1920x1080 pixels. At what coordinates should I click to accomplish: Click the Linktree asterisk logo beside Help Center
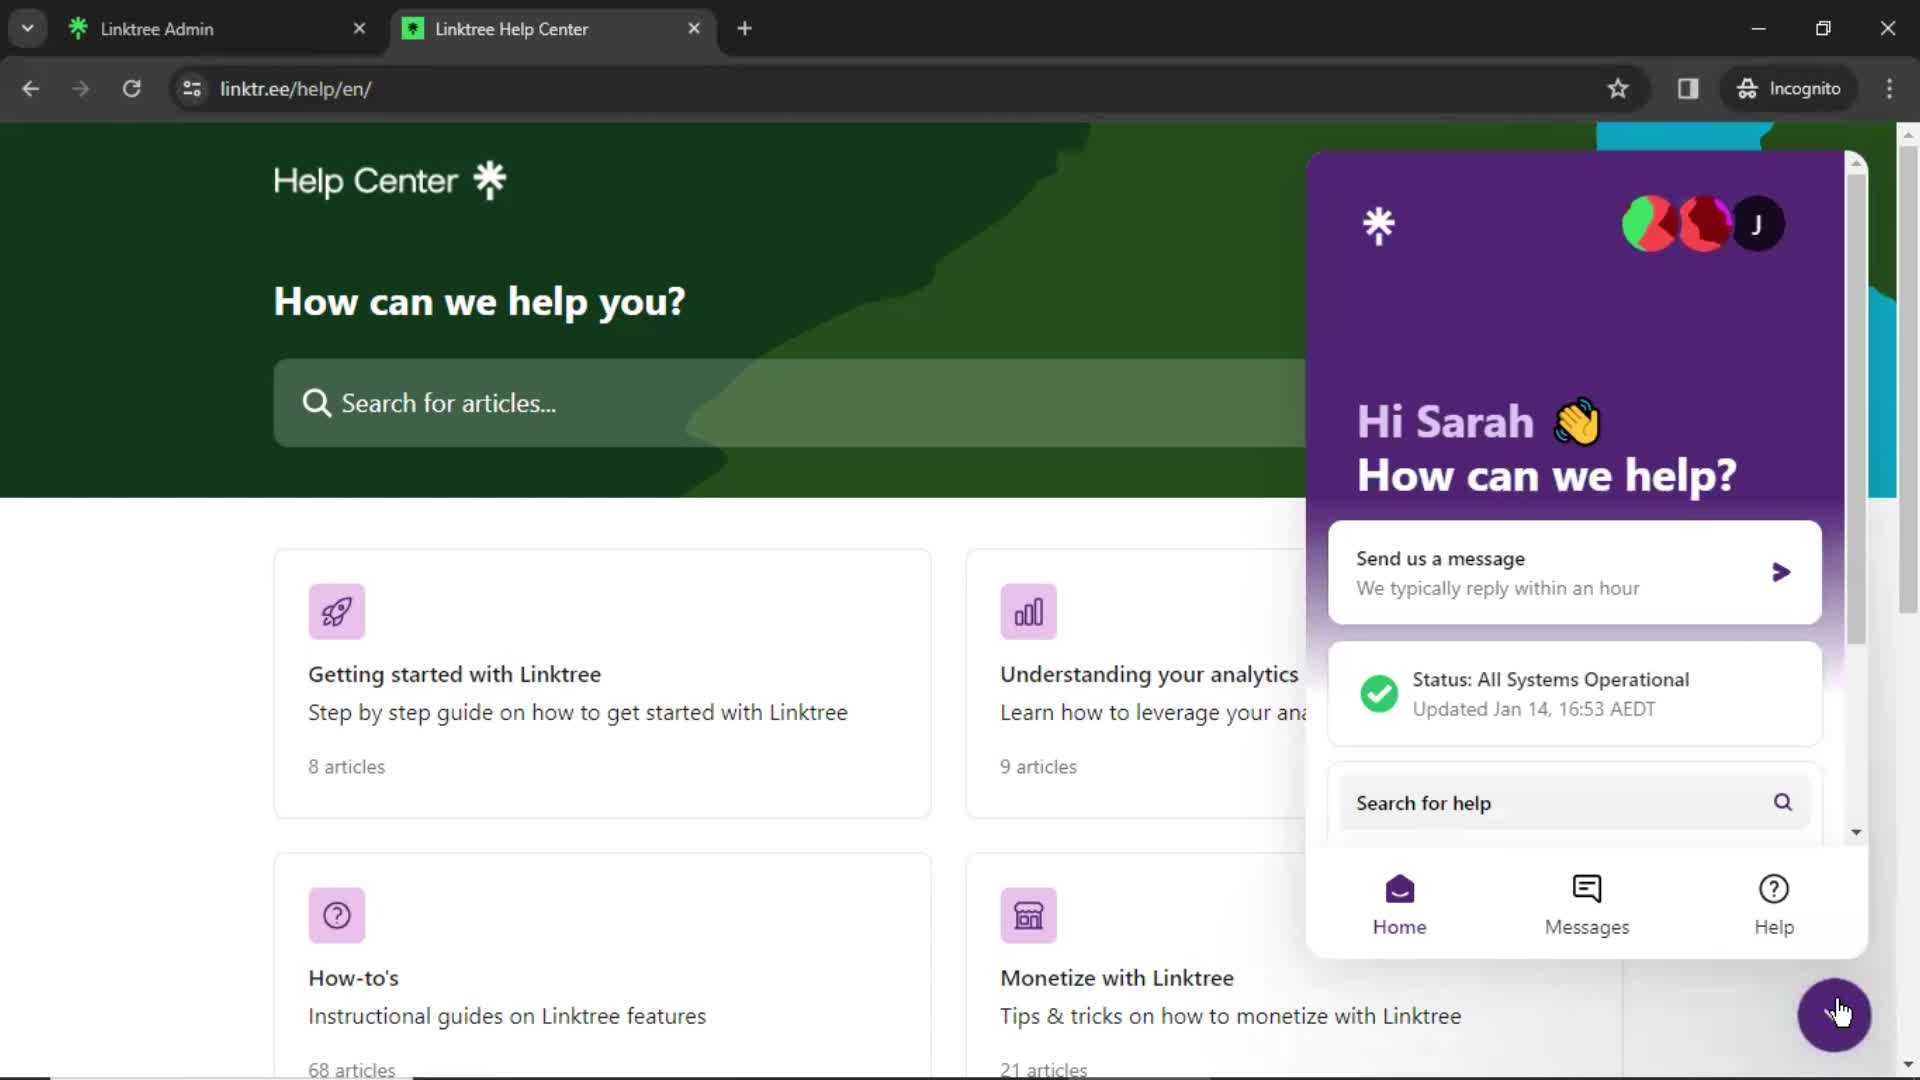490,180
